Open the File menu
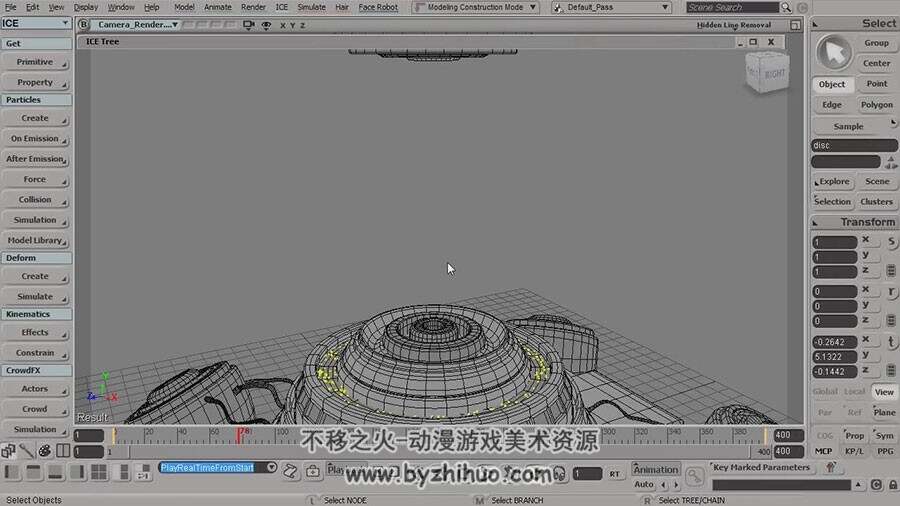The image size is (900, 506). (x=10, y=7)
